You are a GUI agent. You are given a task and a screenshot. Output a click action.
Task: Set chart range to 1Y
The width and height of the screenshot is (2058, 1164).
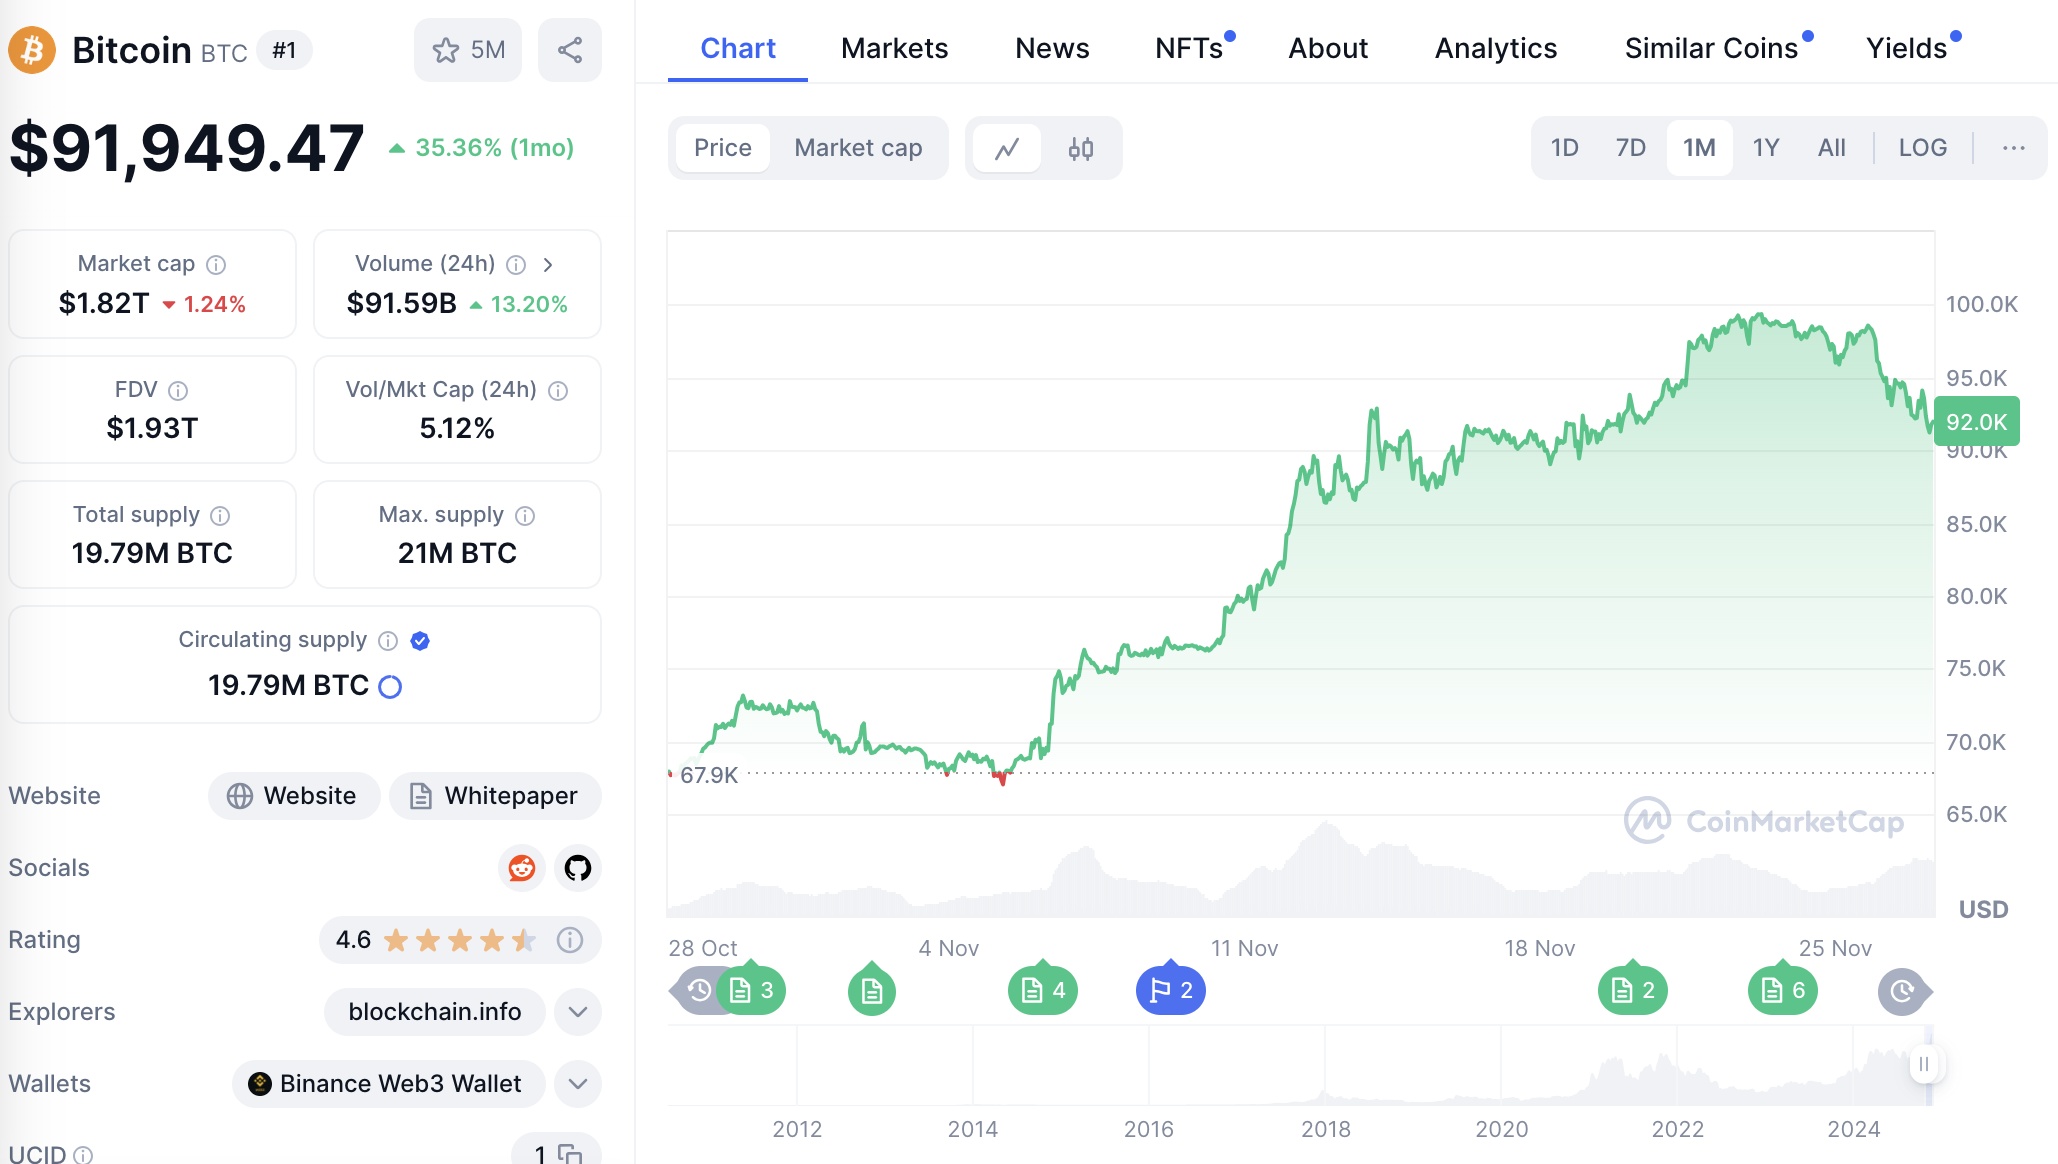[1766, 148]
